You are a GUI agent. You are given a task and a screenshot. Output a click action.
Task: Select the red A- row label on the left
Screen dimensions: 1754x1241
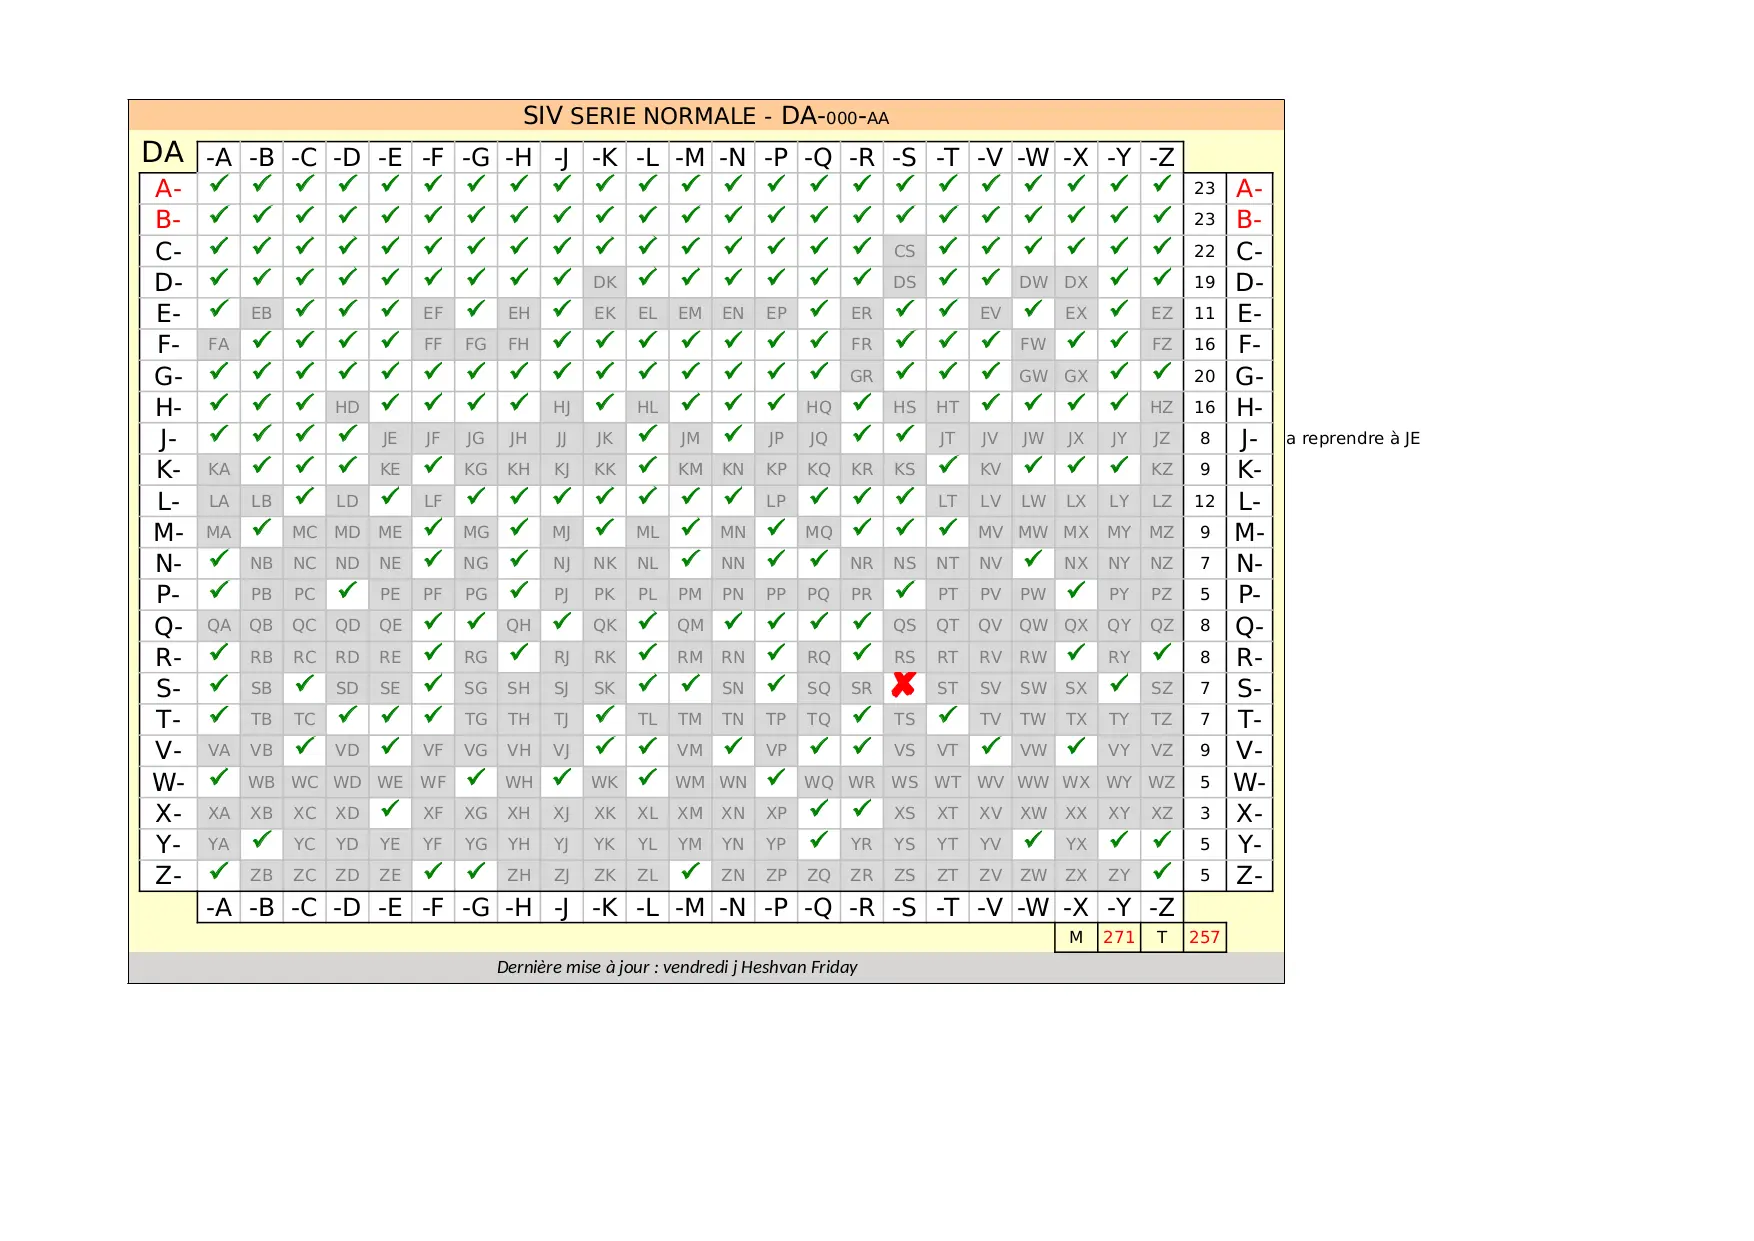168,188
